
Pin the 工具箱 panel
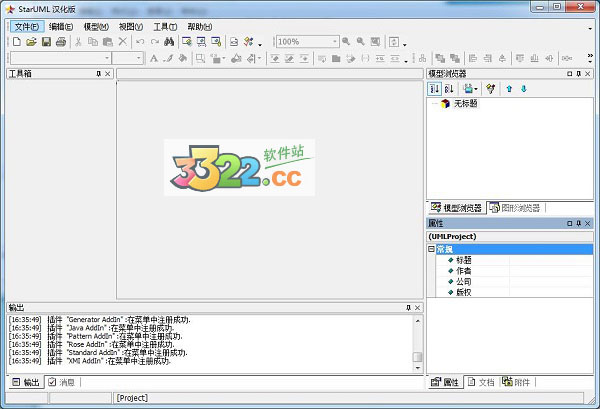point(99,74)
